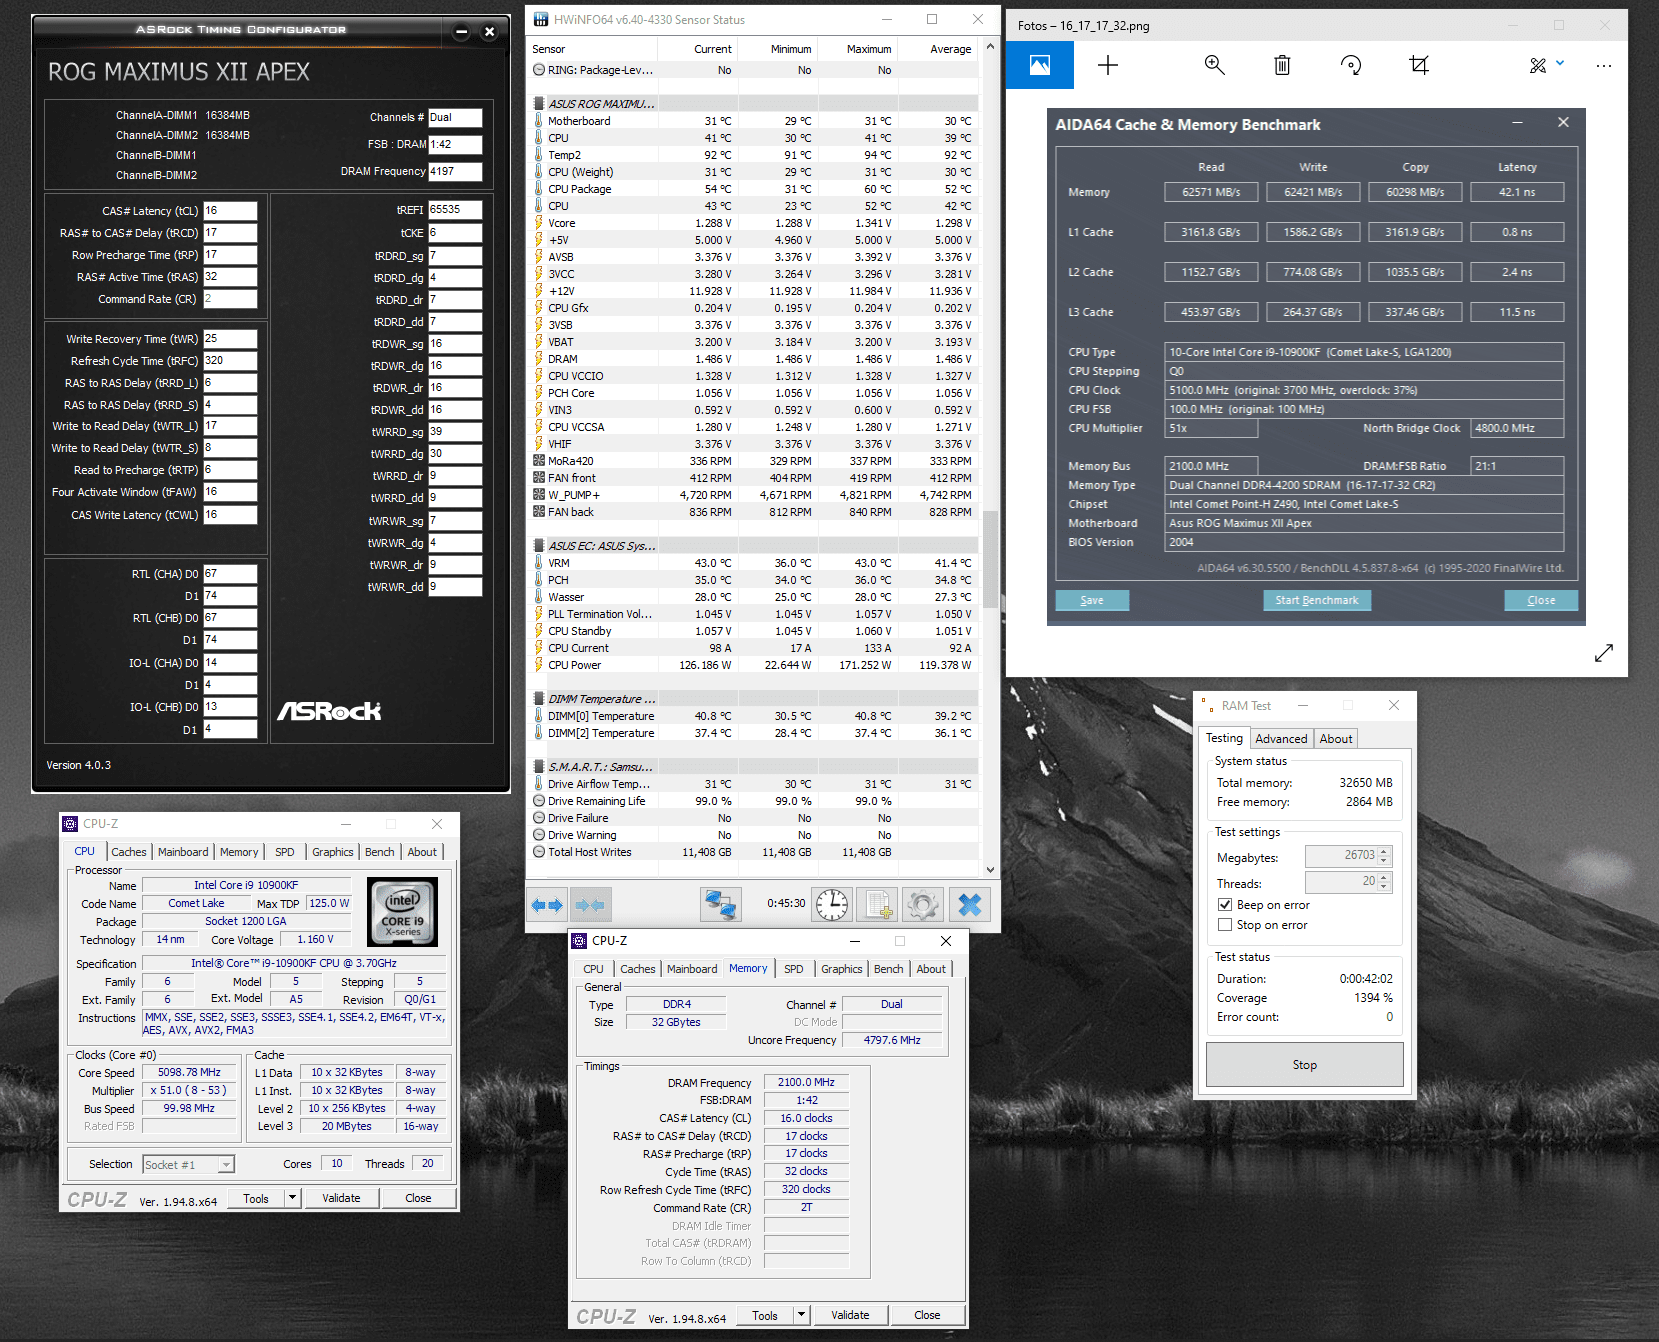The height and width of the screenshot is (1342, 1659).
Task: Select the Vcore sensor row in HWiNFO
Action: [x=755, y=223]
